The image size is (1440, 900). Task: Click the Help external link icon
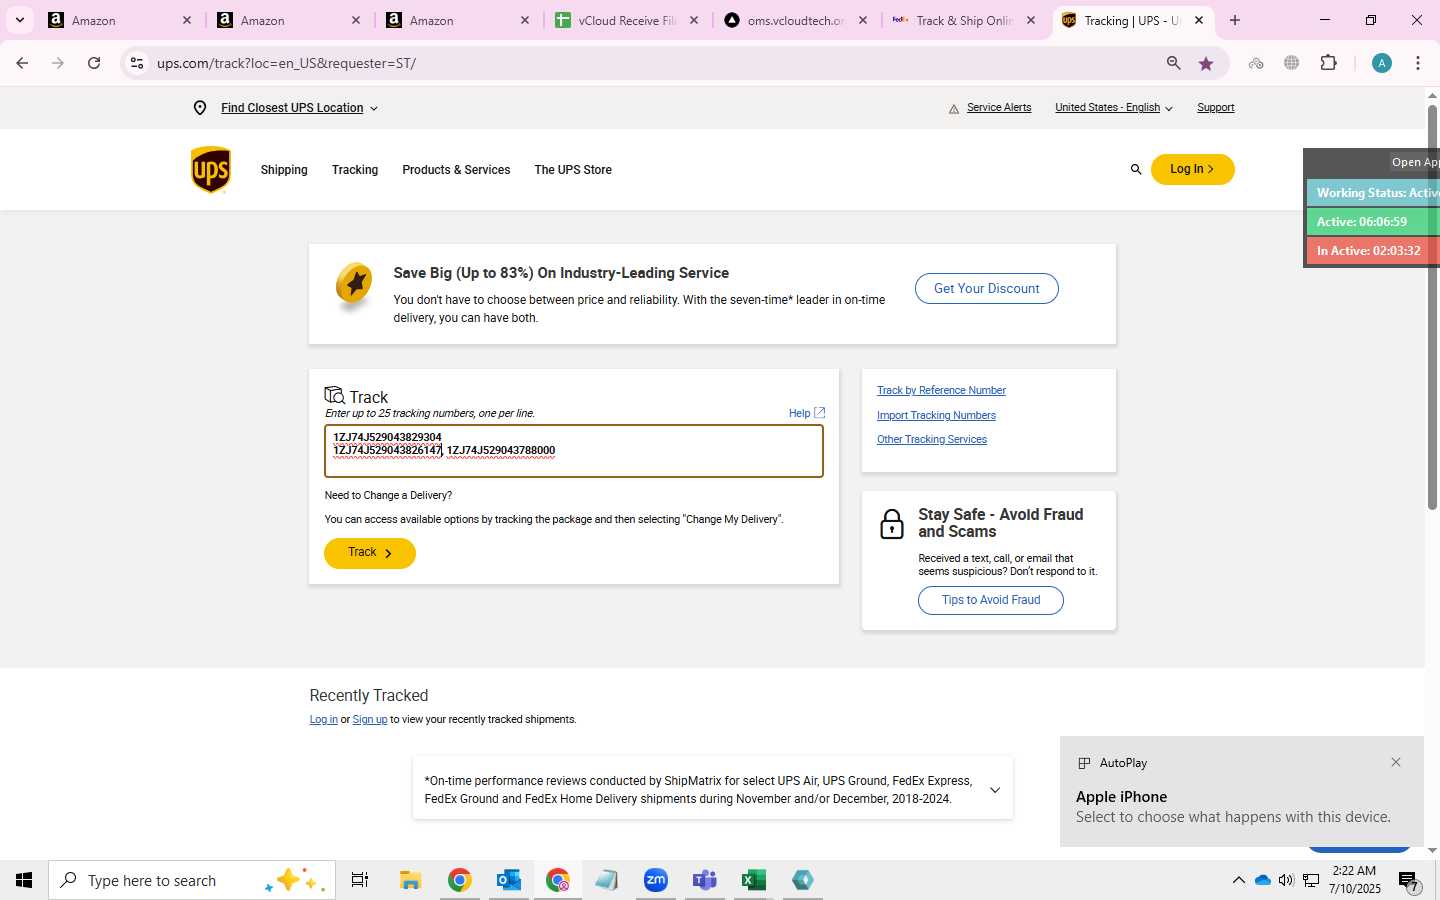[820, 413]
